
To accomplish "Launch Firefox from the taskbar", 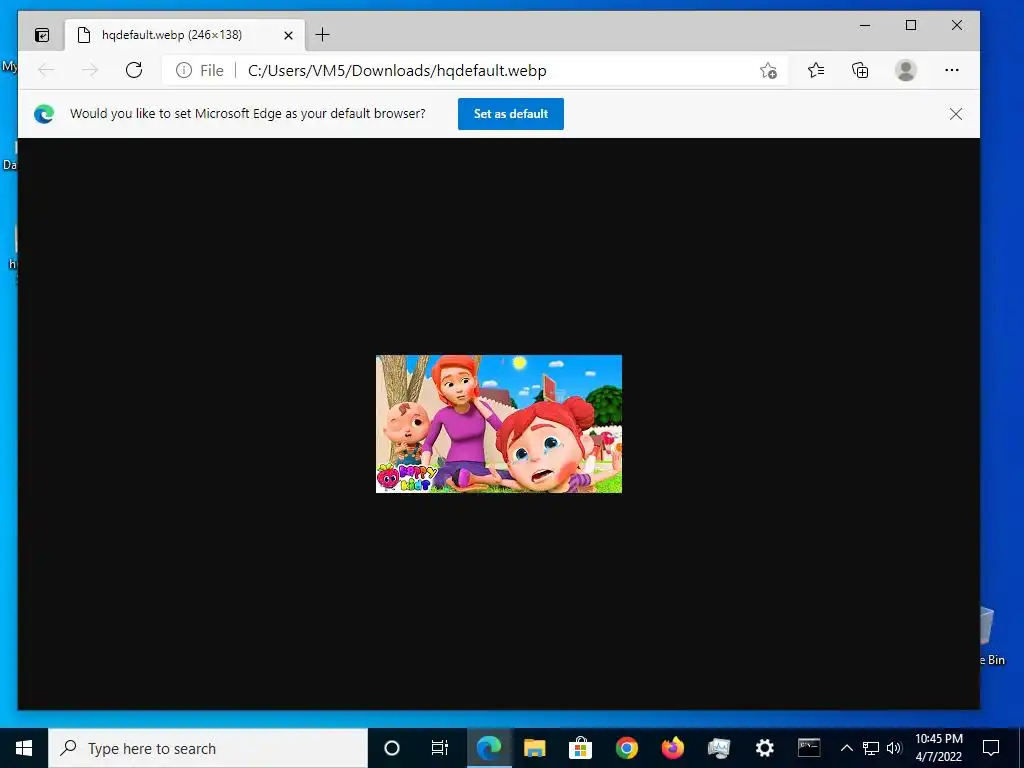I will 672,748.
